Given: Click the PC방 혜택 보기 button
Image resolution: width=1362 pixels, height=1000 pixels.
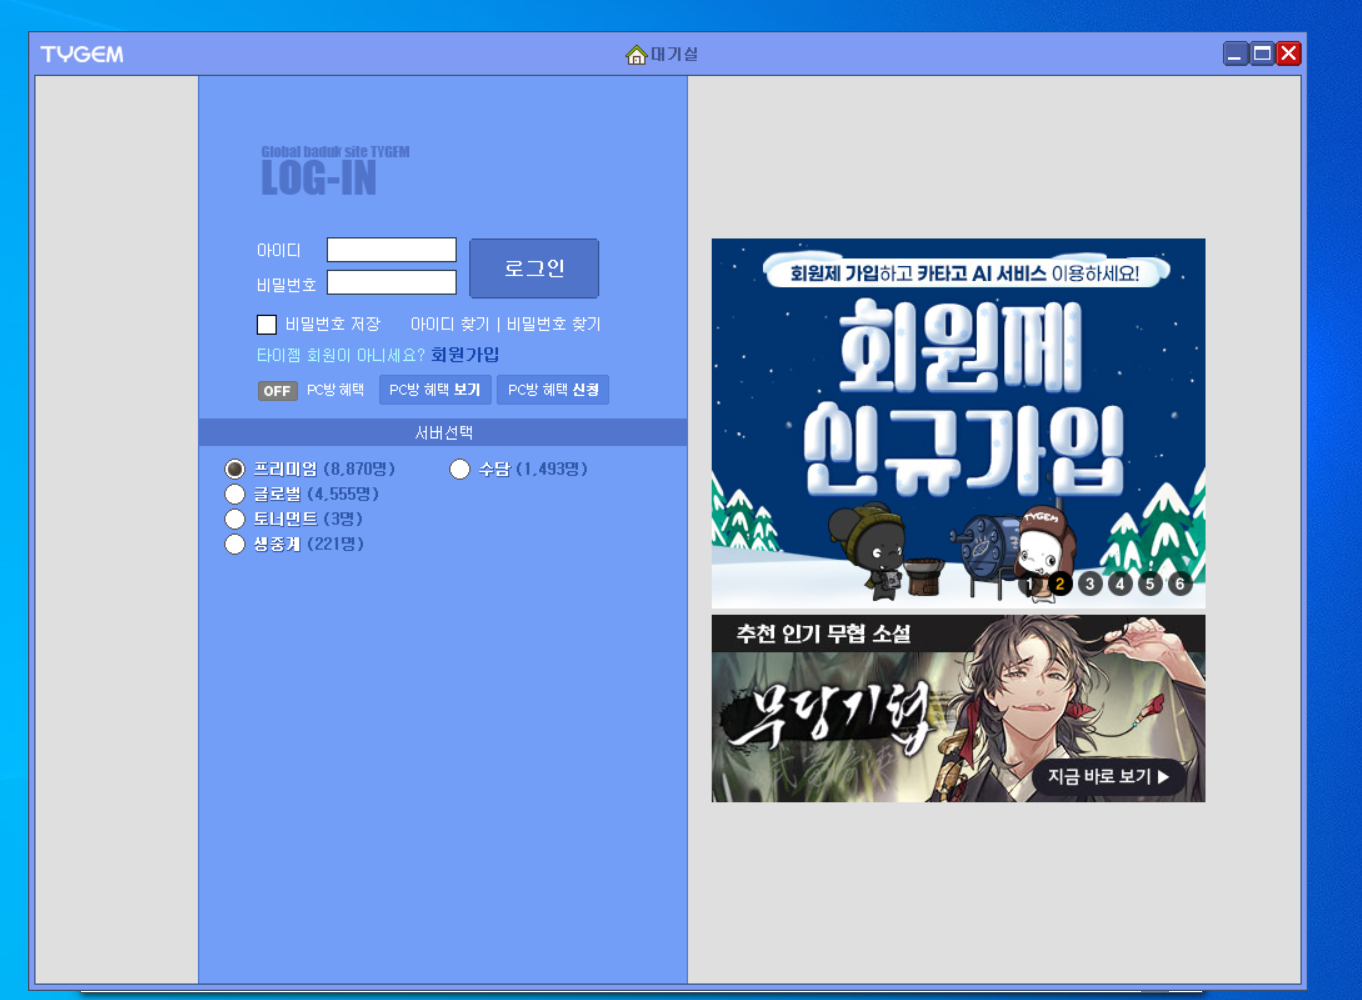Looking at the screenshot, I should pos(435,390).
